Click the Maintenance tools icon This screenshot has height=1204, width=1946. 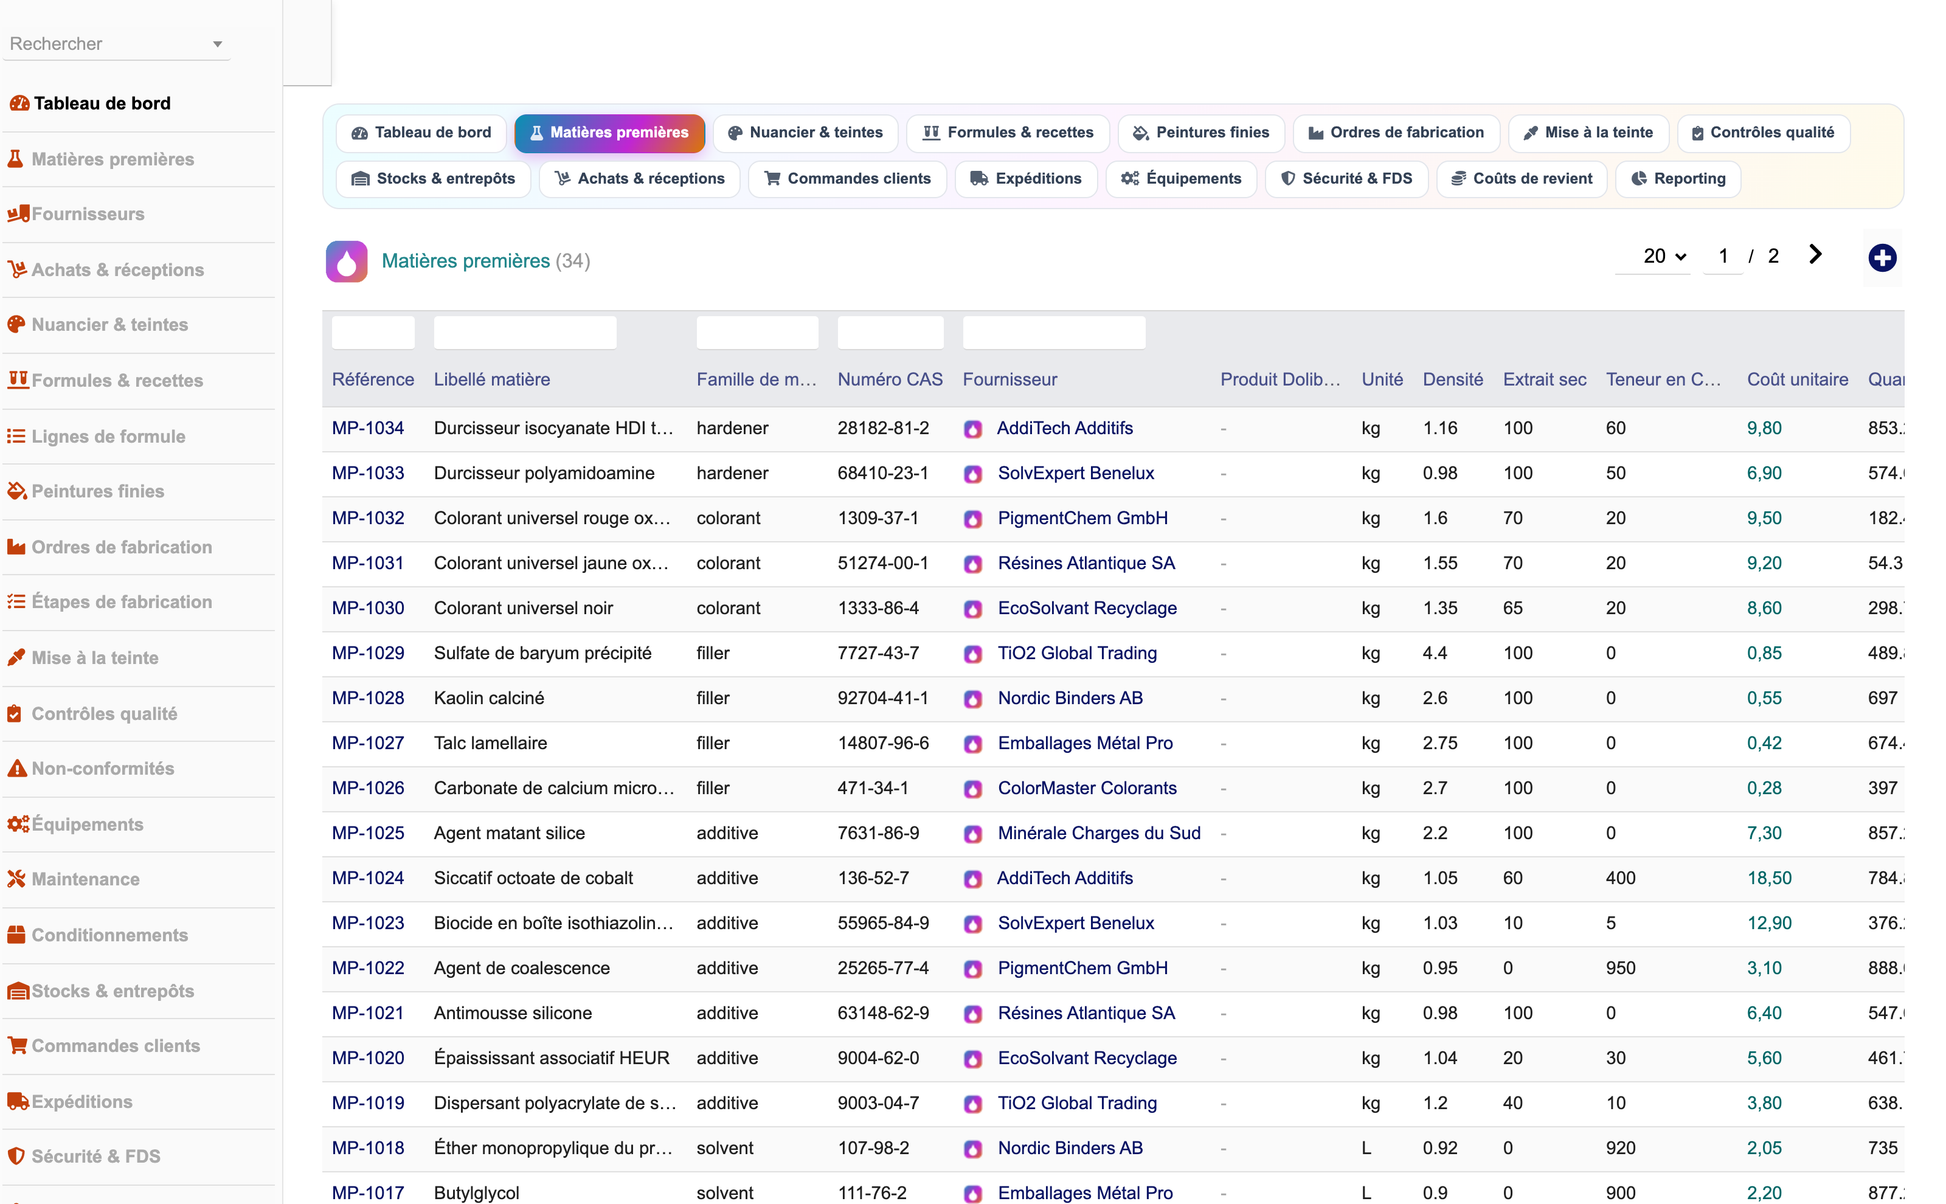pyautogui.click(x=17, y=879)
